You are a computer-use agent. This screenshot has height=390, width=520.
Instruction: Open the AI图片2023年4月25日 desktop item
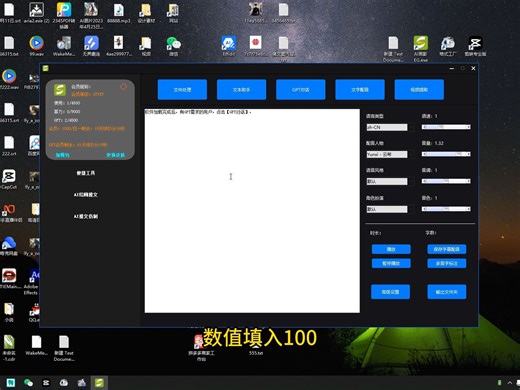tap(91, 15)
